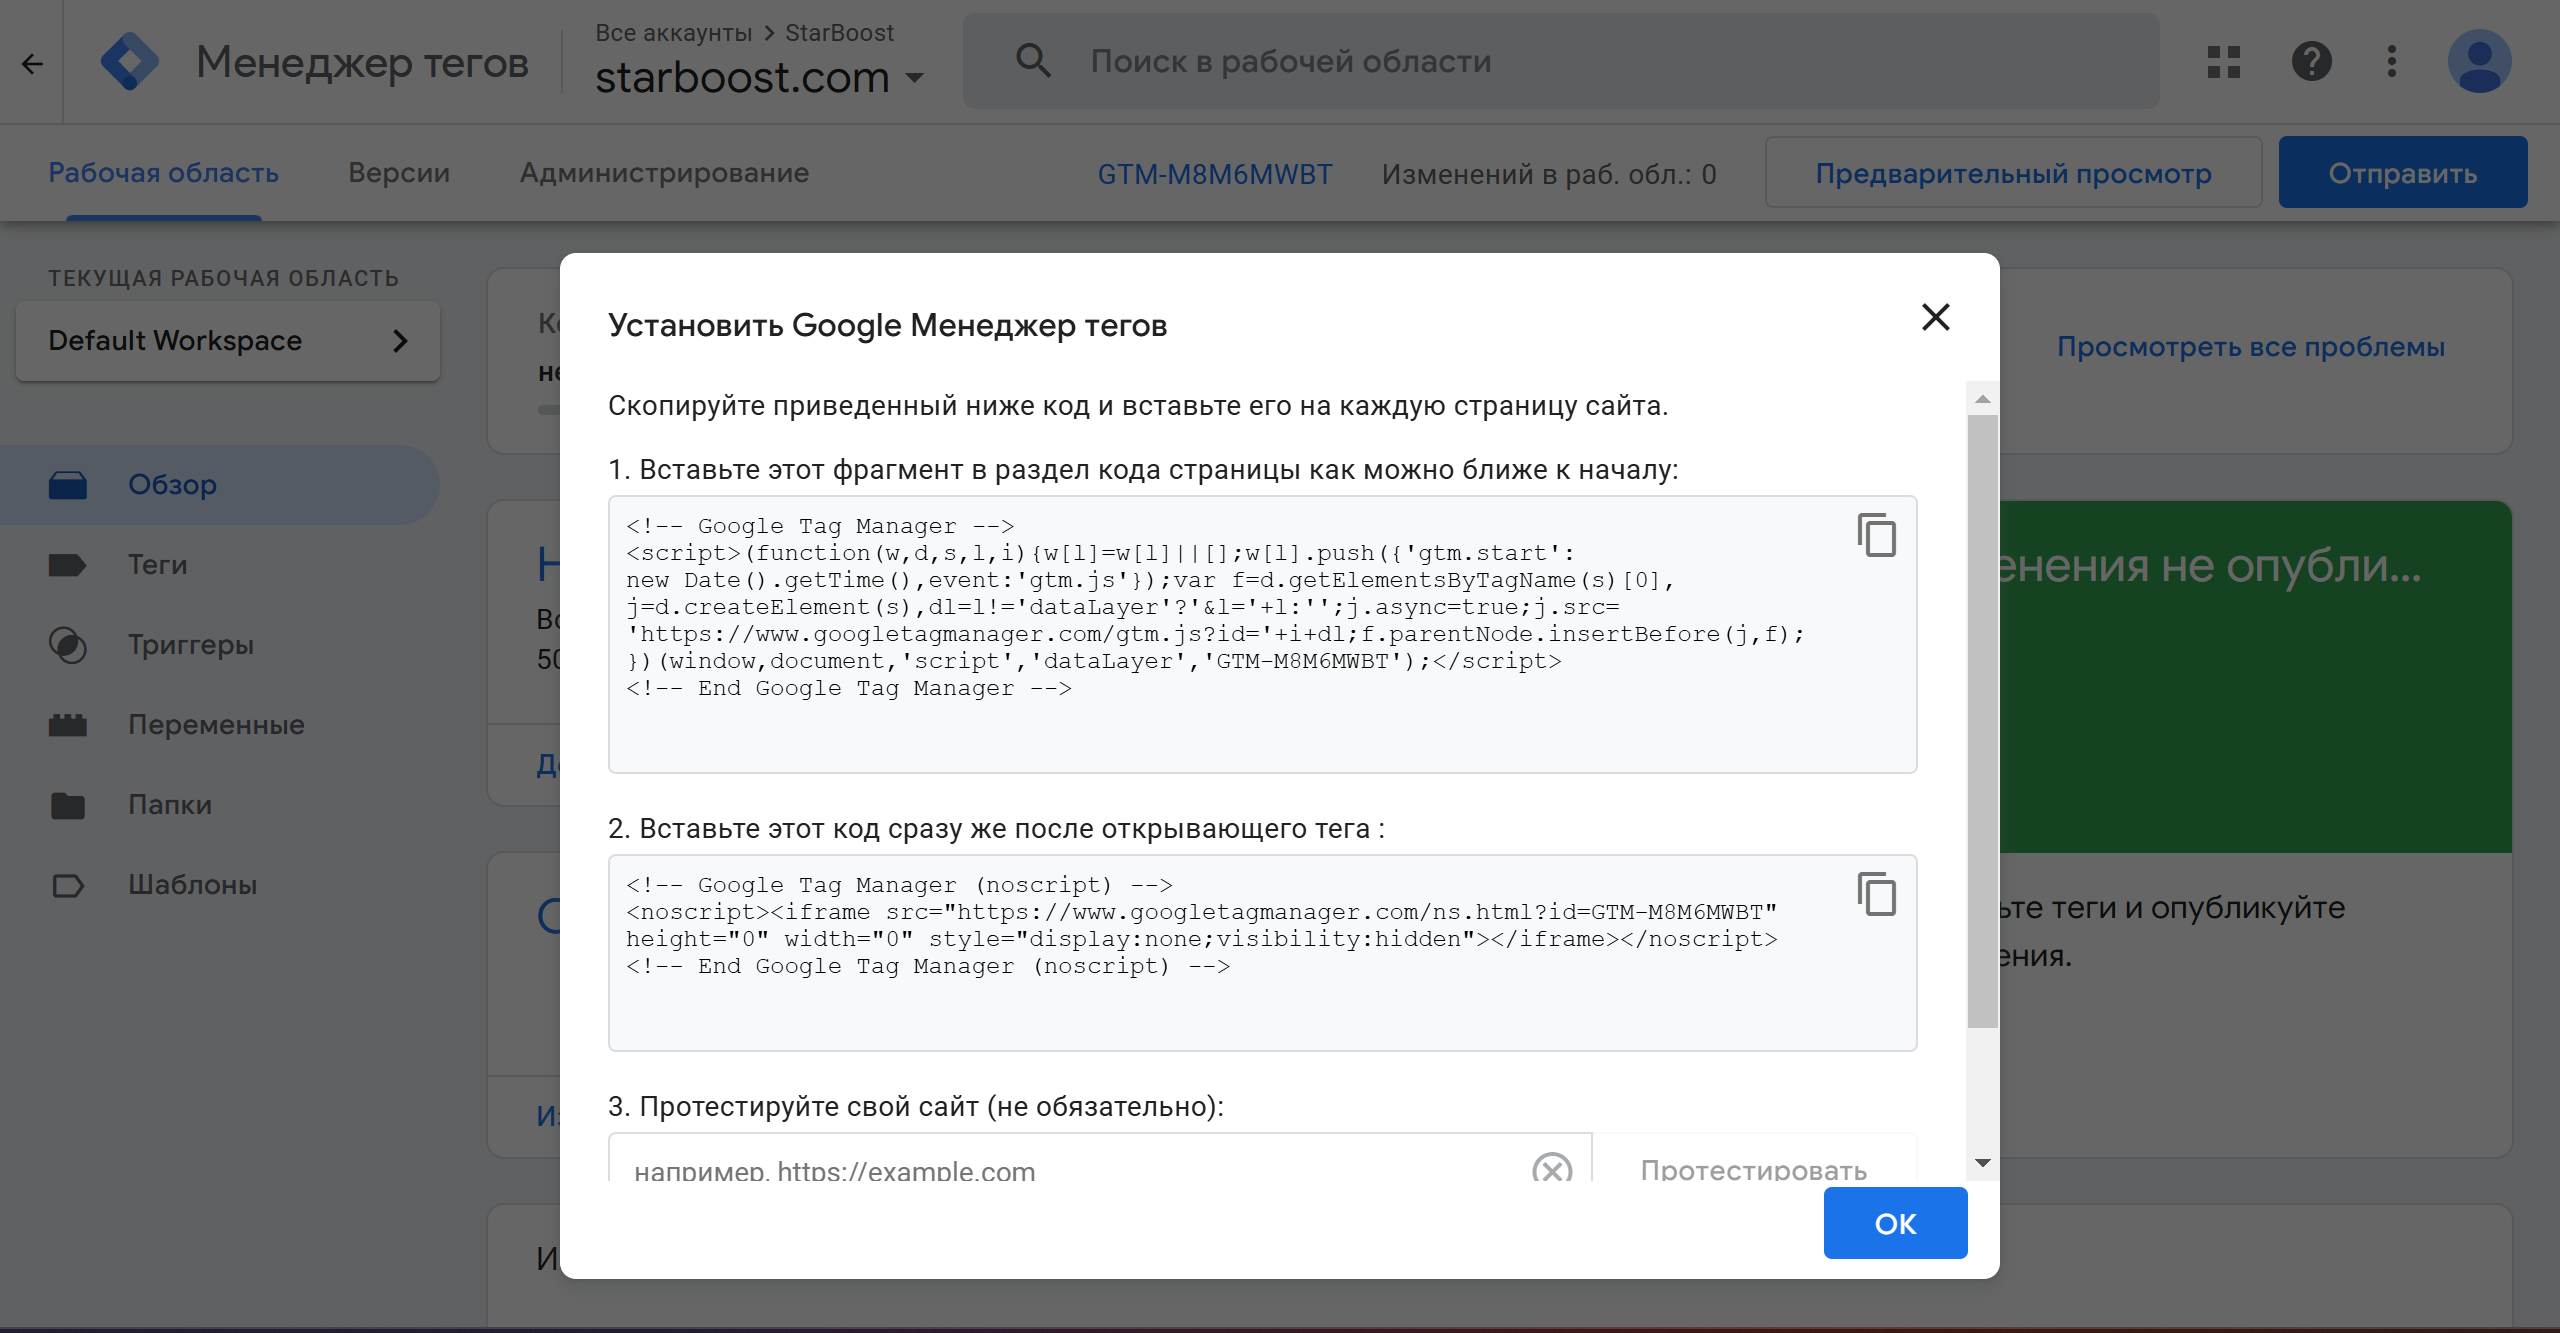Close the install Tag Manager dialog

[1935, 318]
